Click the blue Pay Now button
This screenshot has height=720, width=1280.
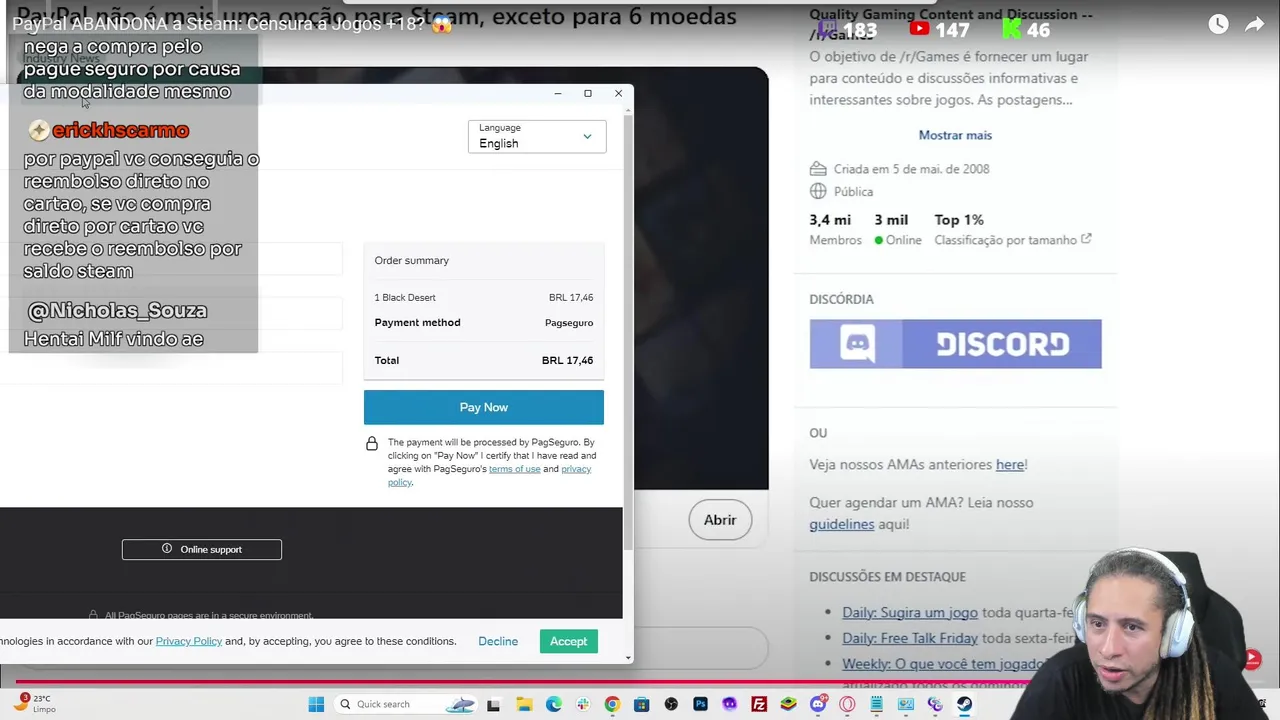pyautogui.click(x=484, y=407)
